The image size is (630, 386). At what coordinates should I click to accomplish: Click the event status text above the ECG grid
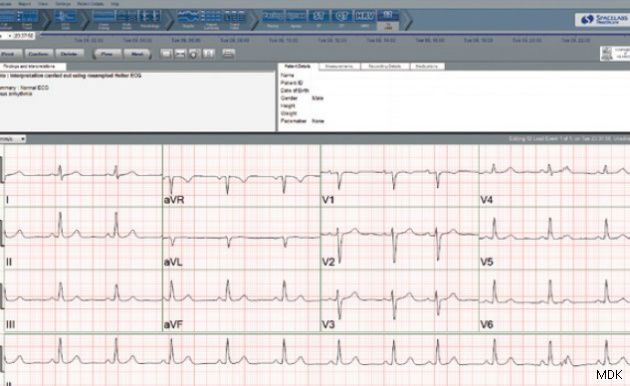pos(569,139)
